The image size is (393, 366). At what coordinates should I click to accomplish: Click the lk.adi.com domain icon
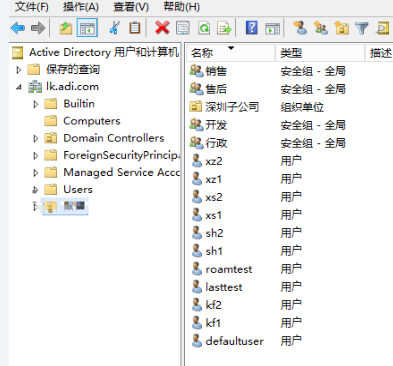[x=35, y=87]
